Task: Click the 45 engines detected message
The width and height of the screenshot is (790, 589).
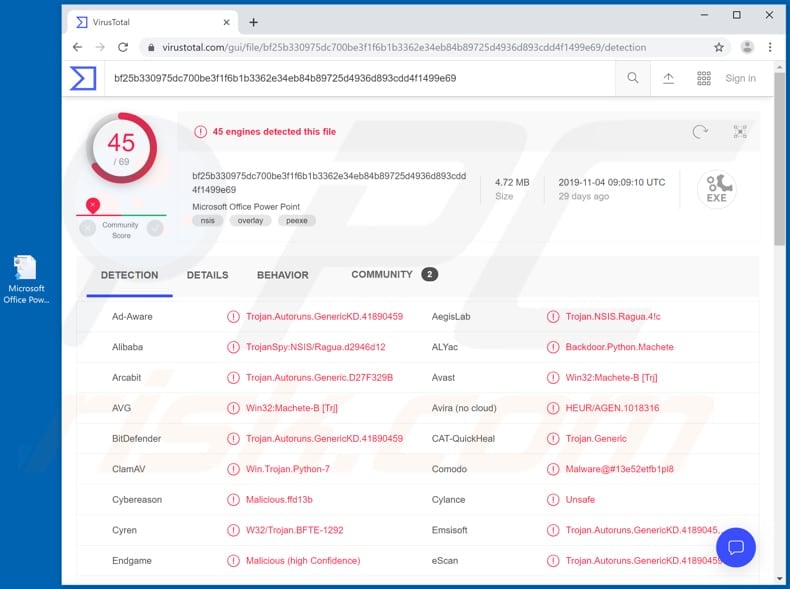Action: 274,132
